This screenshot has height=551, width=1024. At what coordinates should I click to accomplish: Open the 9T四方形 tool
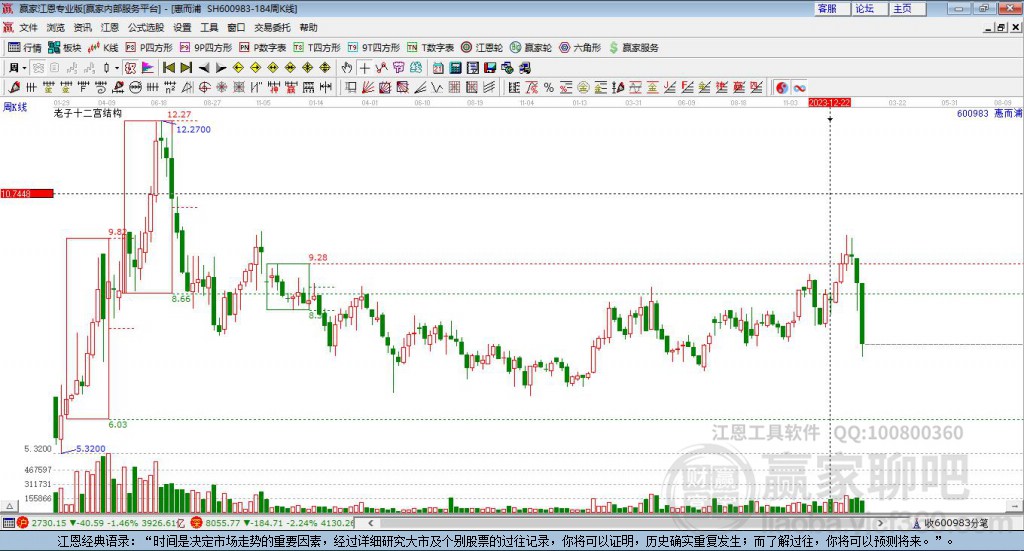pos(374,48)
